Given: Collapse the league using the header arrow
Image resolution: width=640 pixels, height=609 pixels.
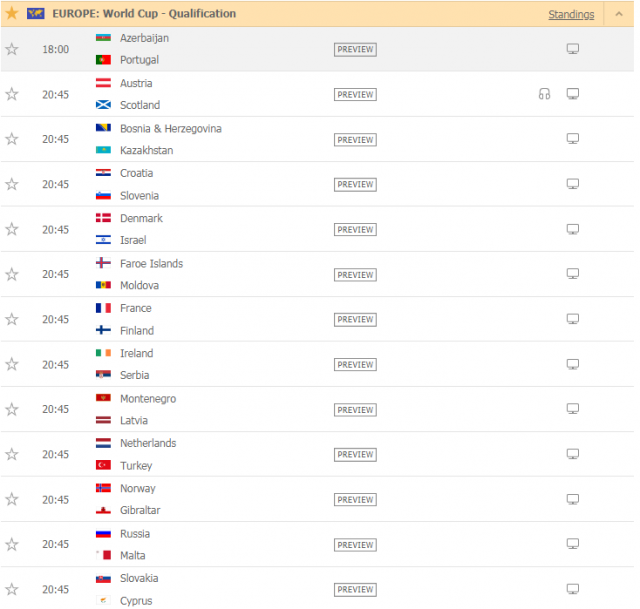Looking at the screenshot, I should tap(617, 14).
